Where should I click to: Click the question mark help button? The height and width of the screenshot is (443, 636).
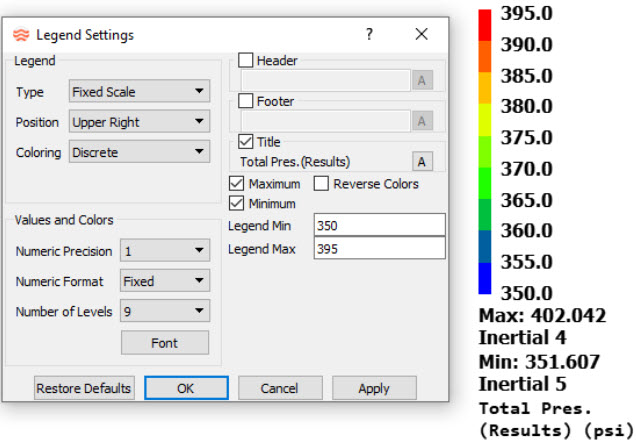pos(369,35)
